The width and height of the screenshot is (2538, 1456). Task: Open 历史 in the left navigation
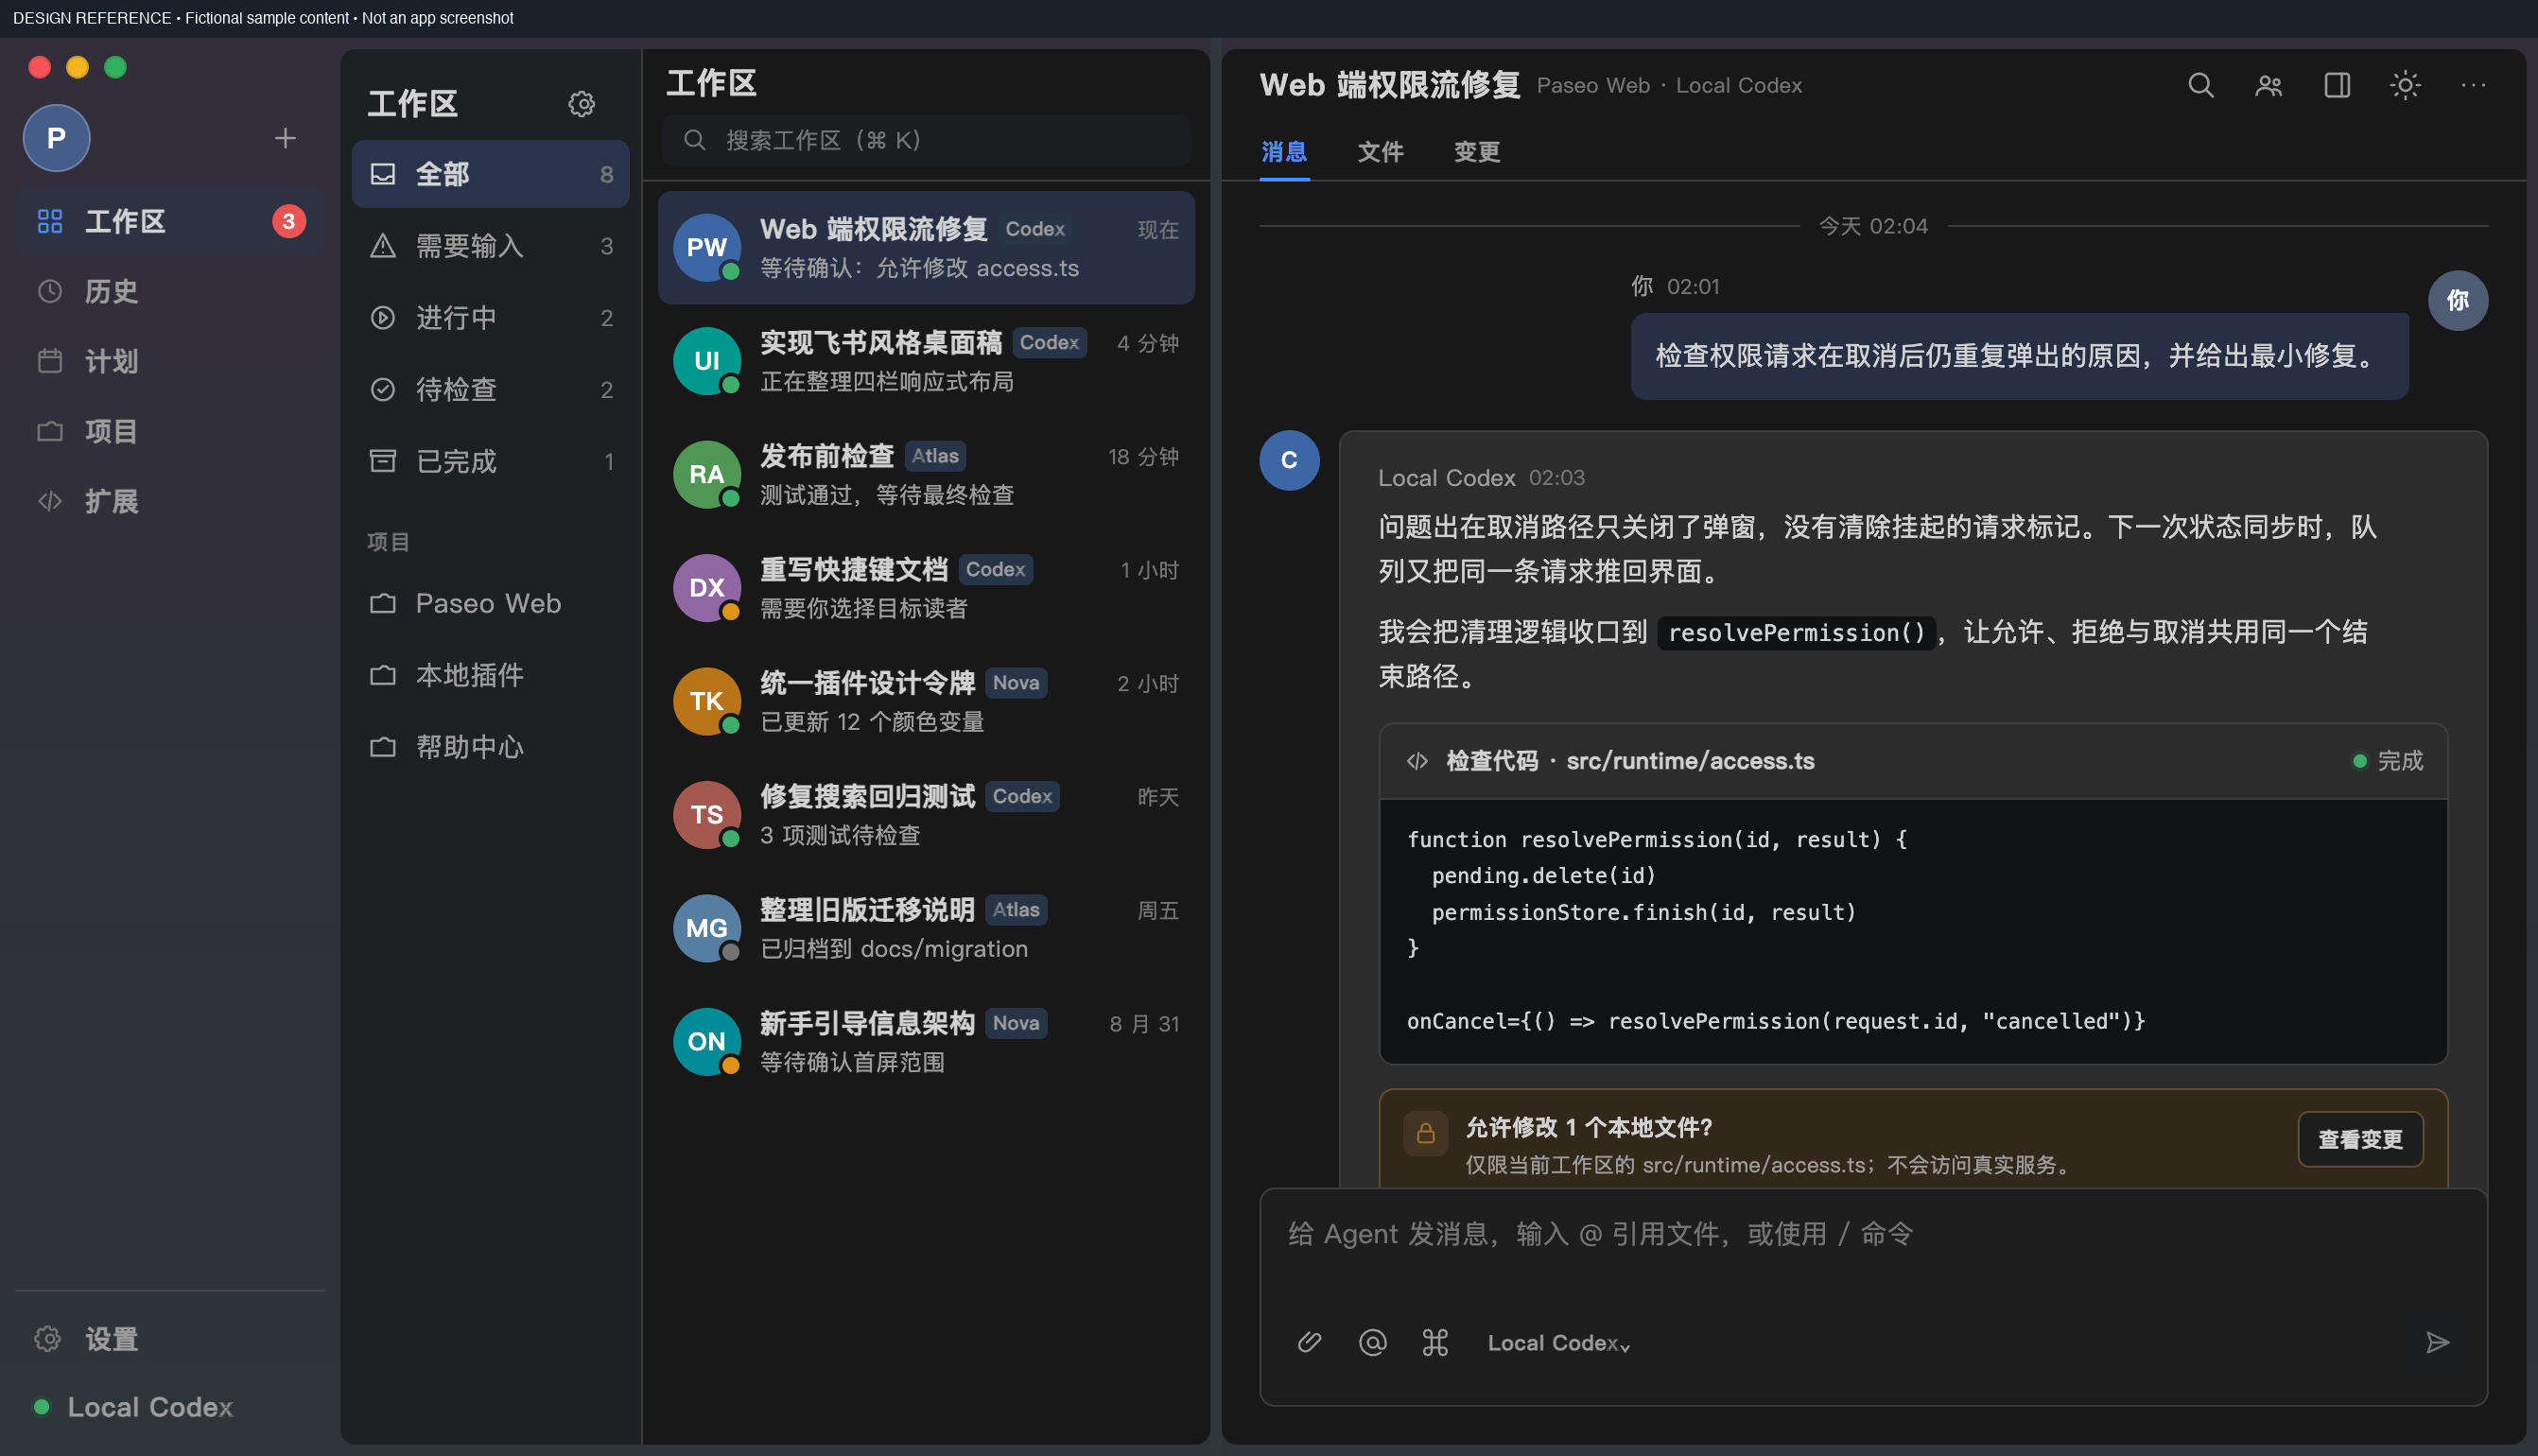click(x=170, y=291)
